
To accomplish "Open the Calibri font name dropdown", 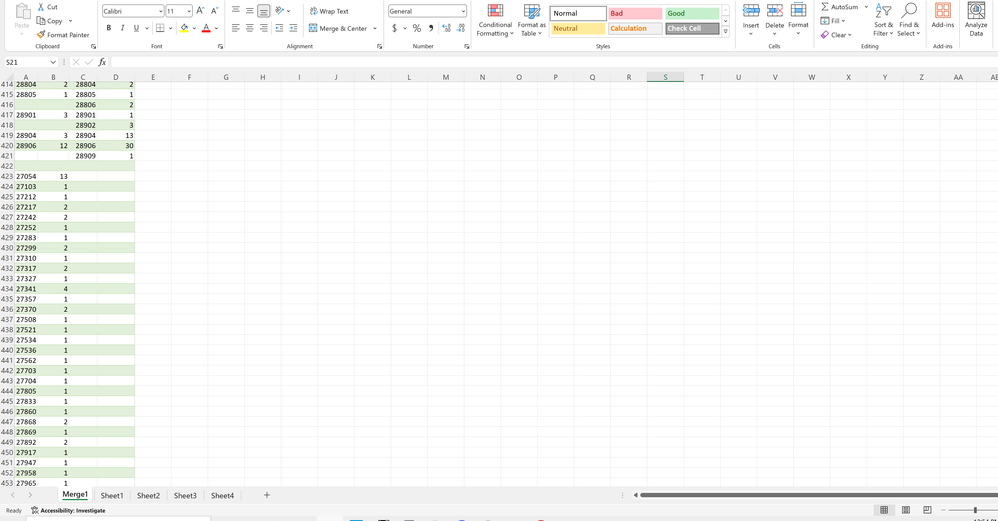I will (160, 11).
